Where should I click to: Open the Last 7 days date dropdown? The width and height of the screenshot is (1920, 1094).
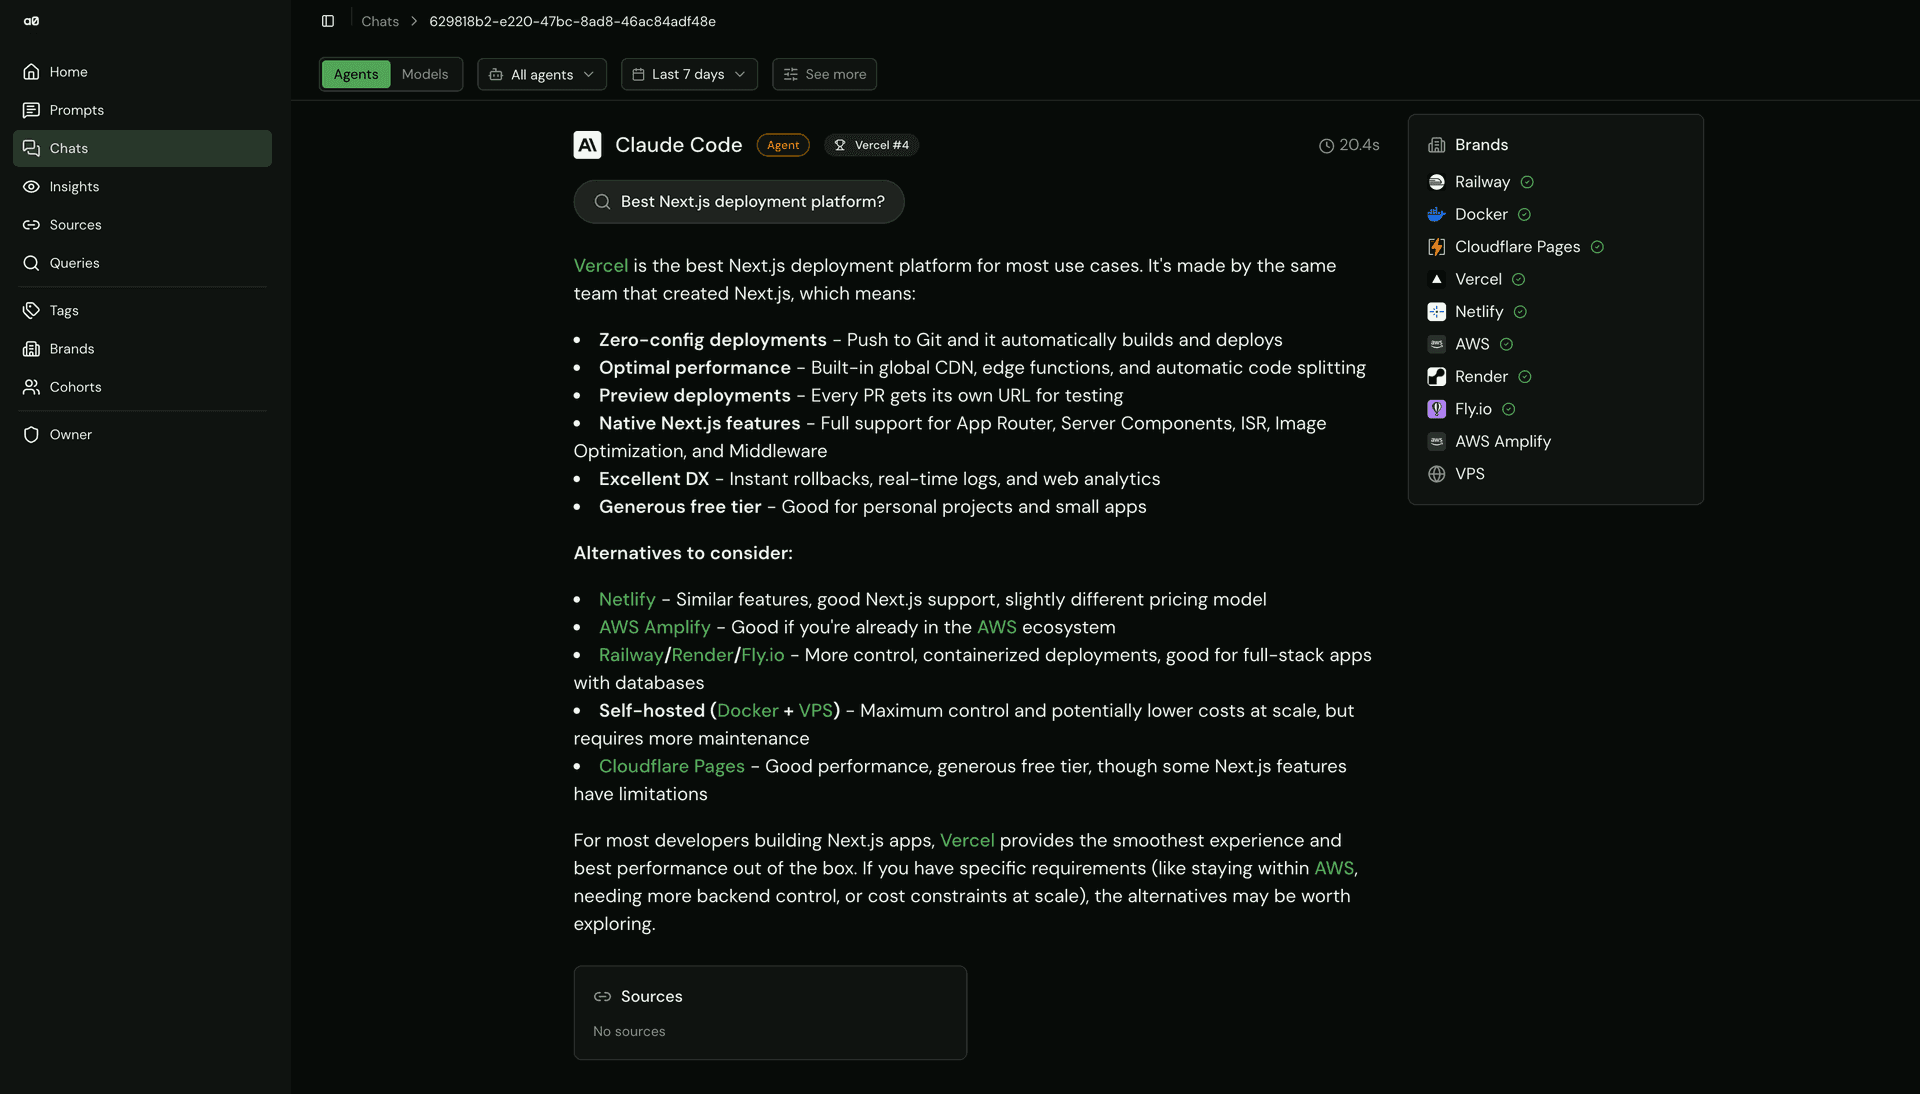(x=689, y=74)
